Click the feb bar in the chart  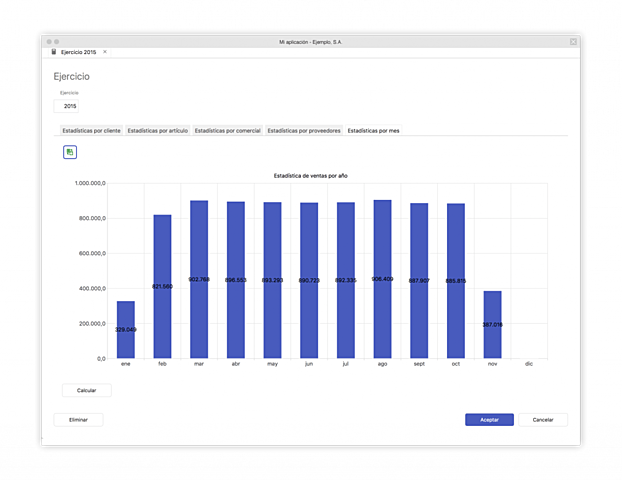(162, 286)
